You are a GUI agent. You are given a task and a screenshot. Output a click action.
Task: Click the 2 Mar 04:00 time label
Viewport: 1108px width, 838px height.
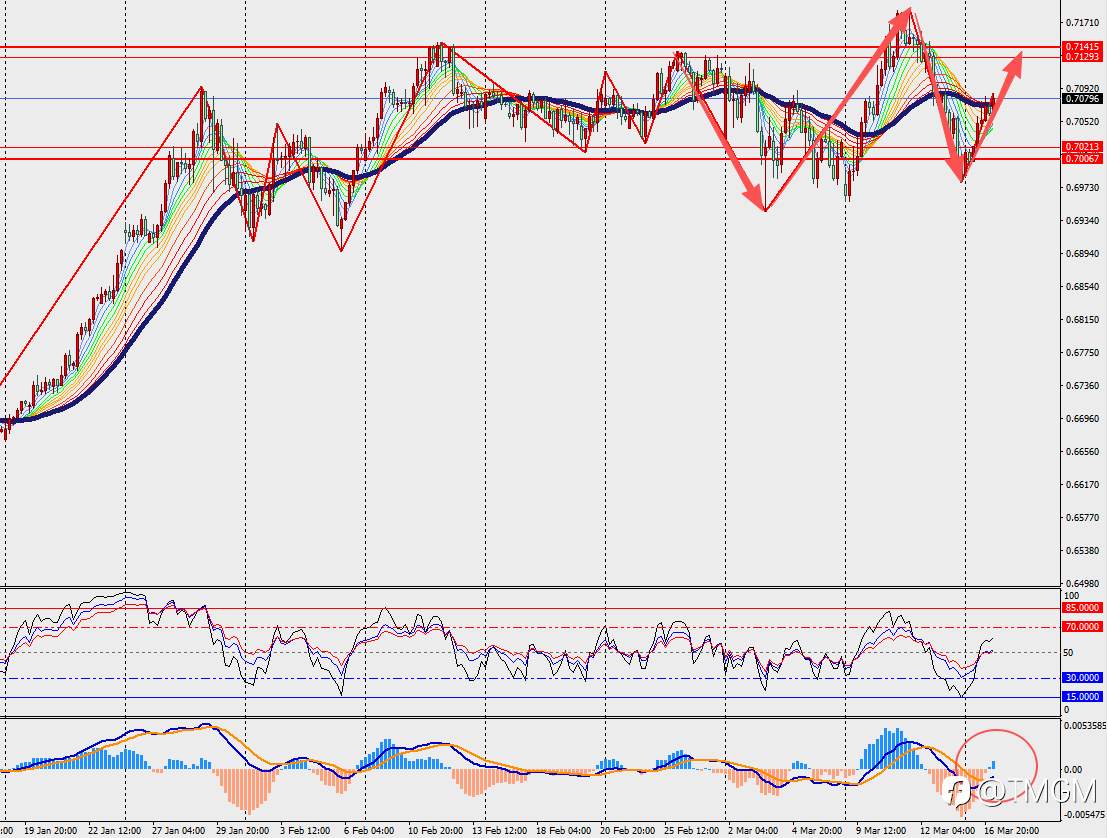click(x=754, y=831)
